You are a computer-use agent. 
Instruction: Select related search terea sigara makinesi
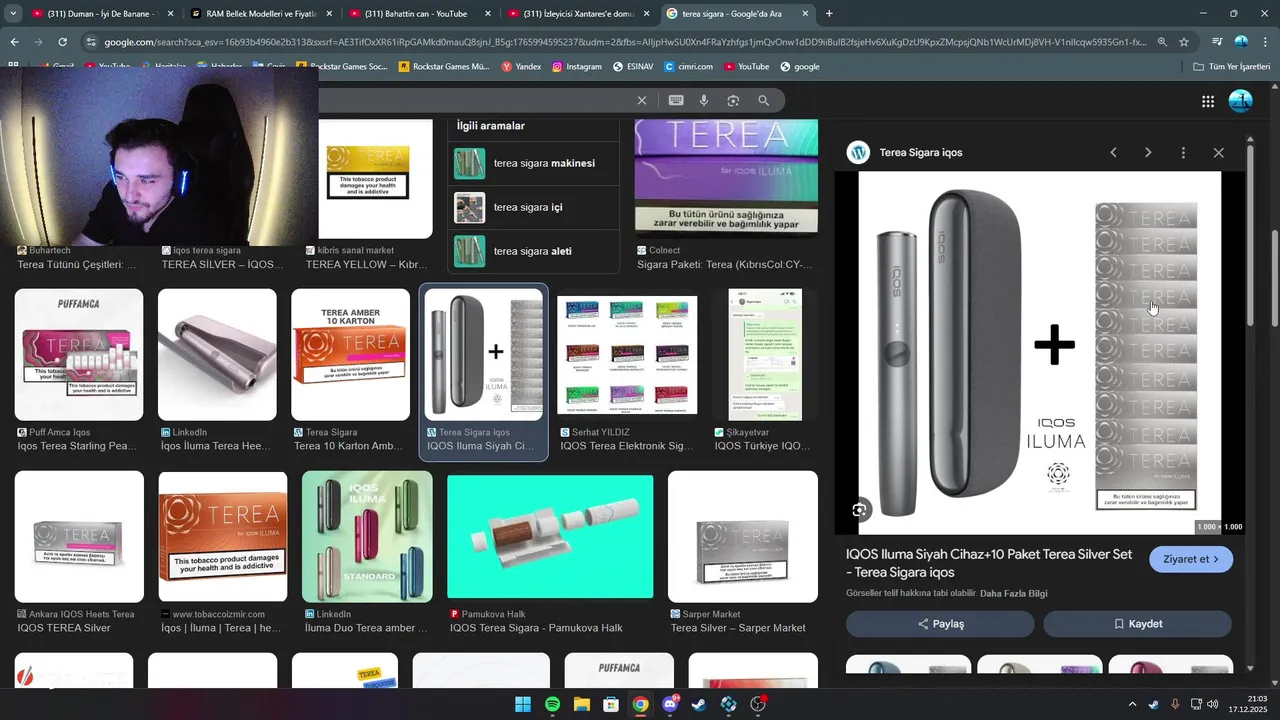[533, 163]
